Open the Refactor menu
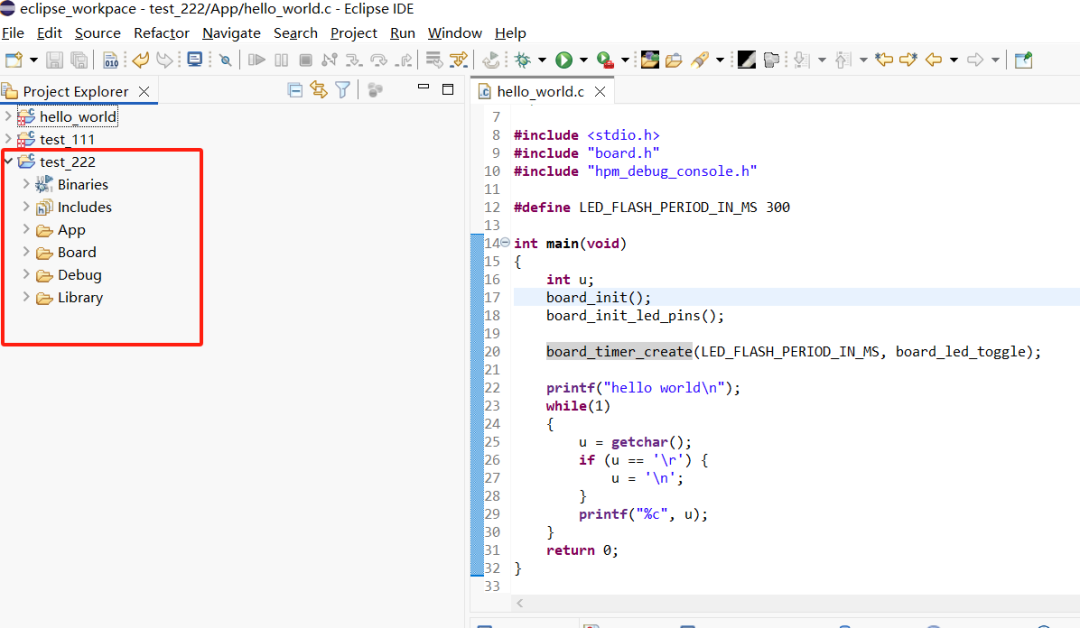 161,33
